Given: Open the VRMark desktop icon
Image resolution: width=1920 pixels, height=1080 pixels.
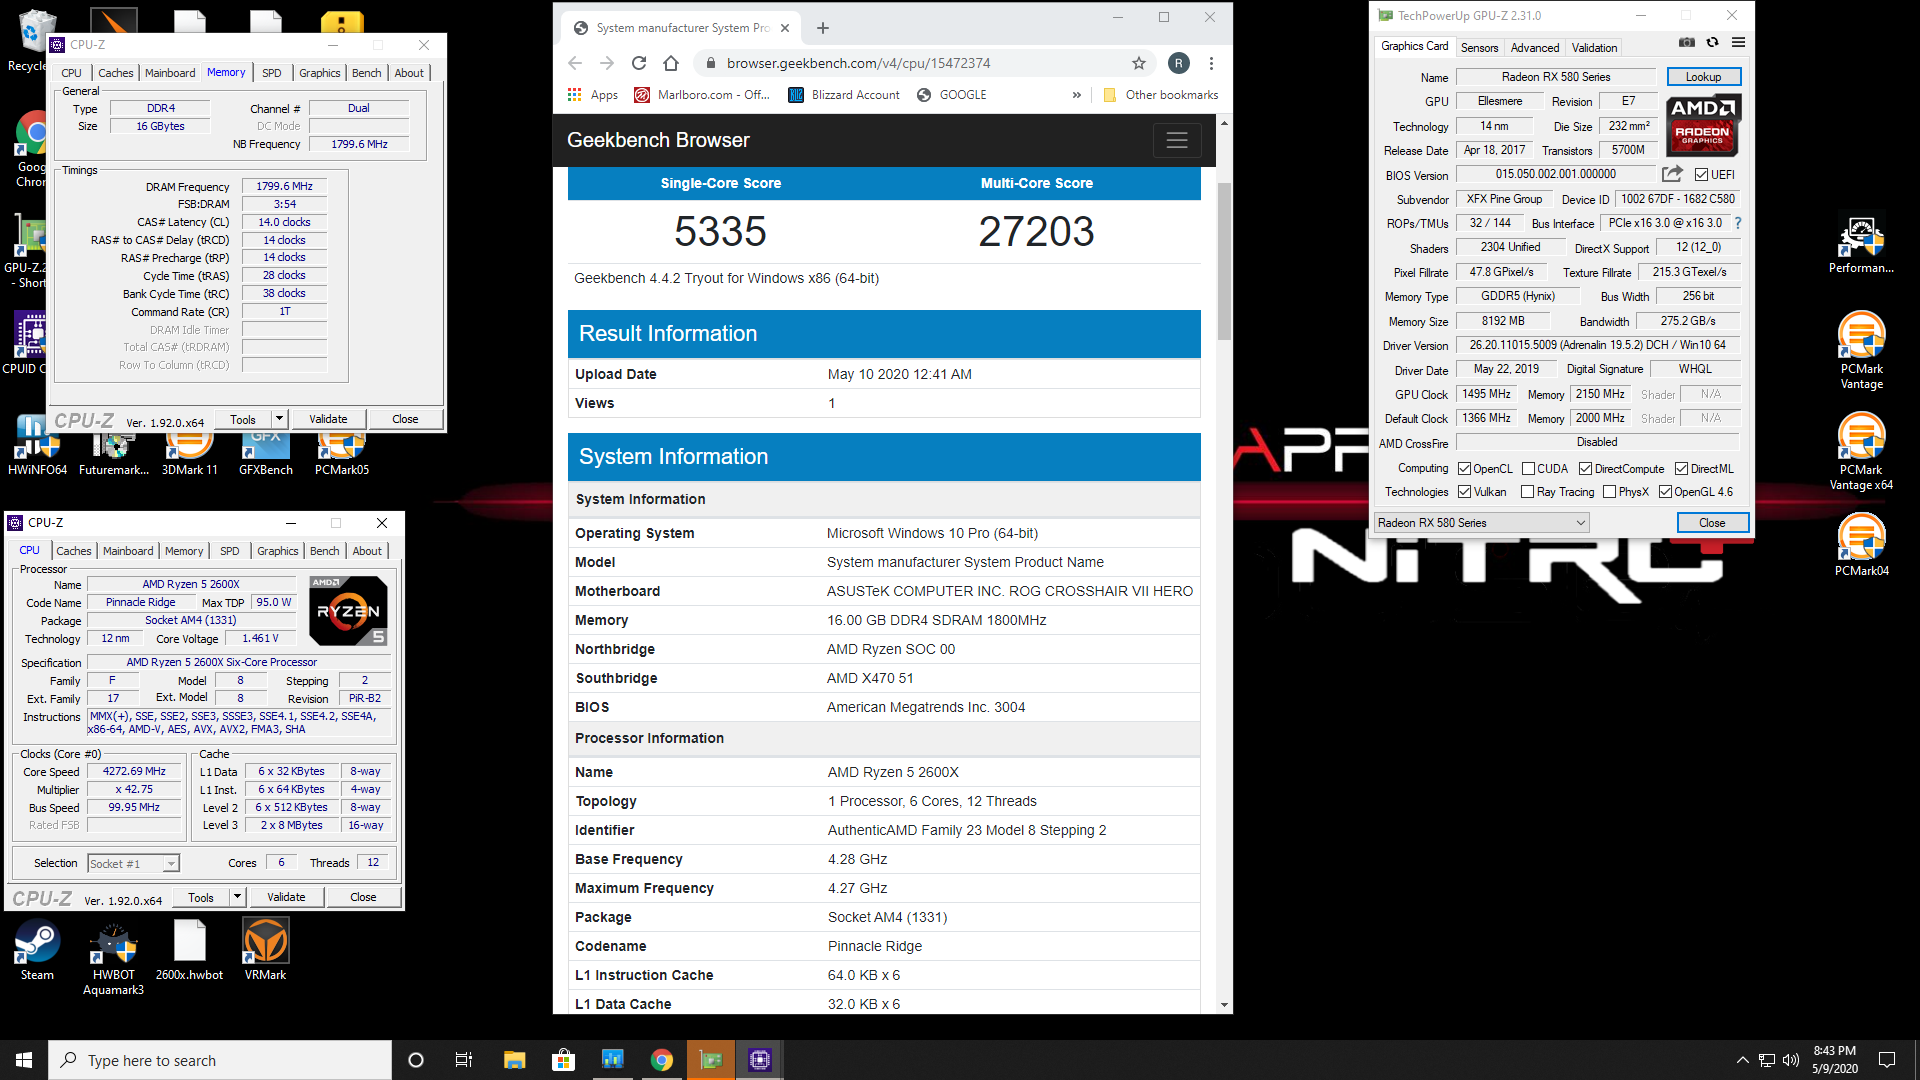Looking at the screenshot, I should click(x=265, y=951).
